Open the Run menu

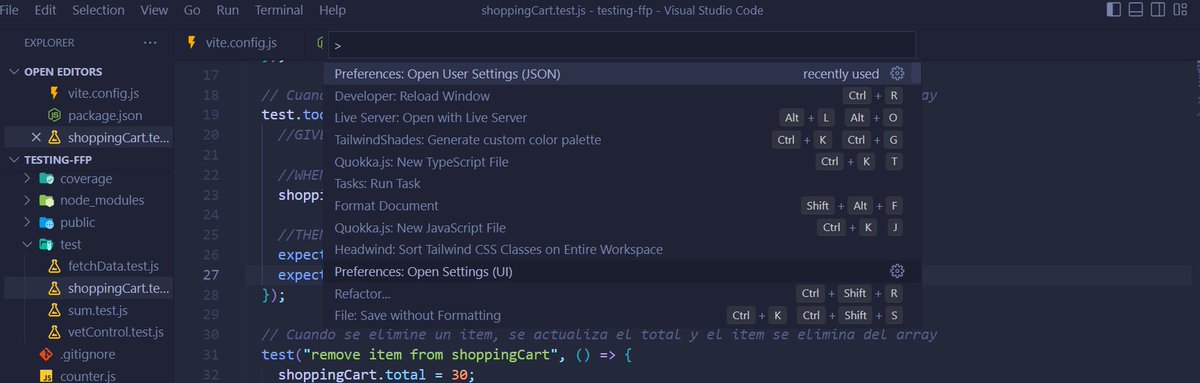pos(228,10)
